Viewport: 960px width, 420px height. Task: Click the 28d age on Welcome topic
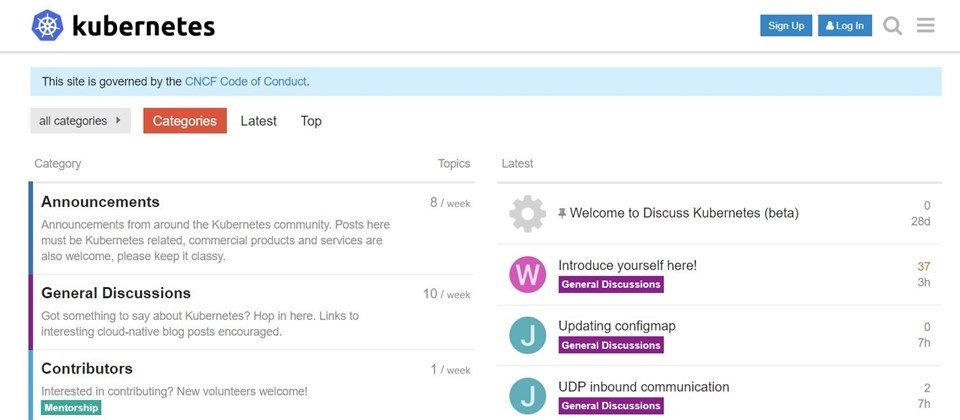pos(921,221)
